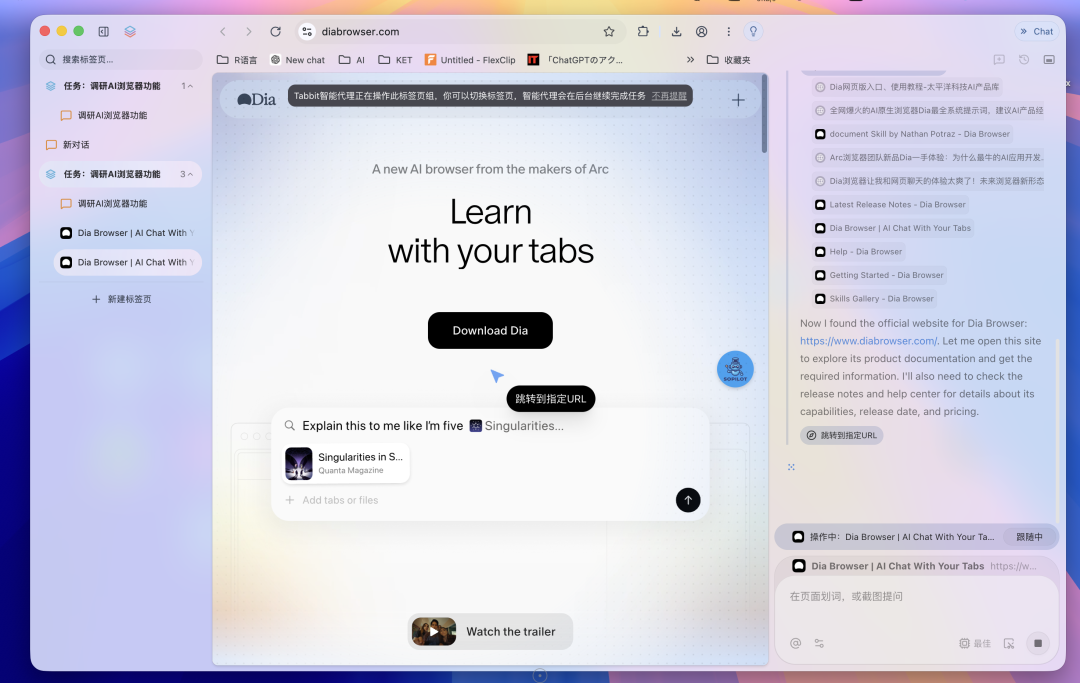Open Untitled - FlexClip bookmark
The image size is (1080, 683).
470,60
